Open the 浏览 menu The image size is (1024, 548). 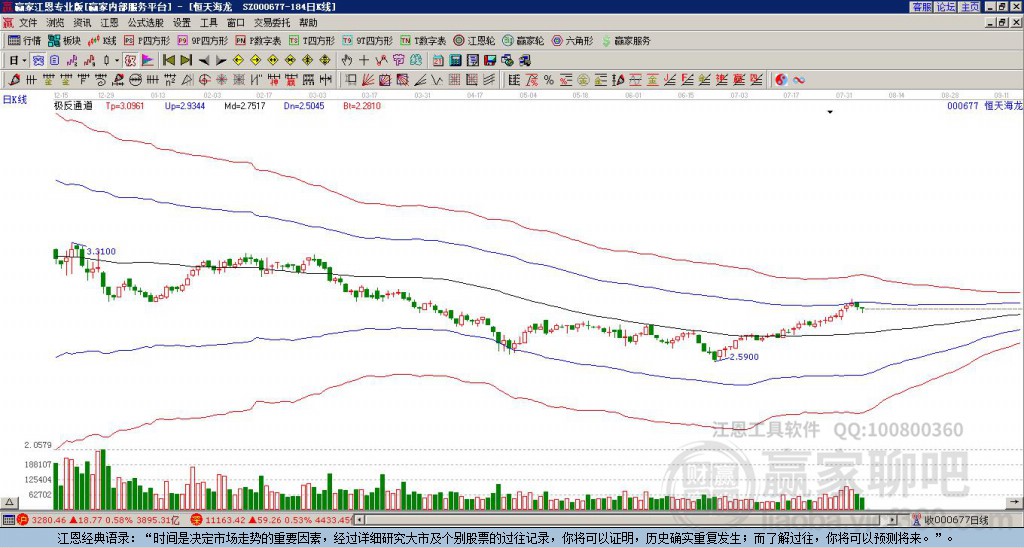coord(56,23)
